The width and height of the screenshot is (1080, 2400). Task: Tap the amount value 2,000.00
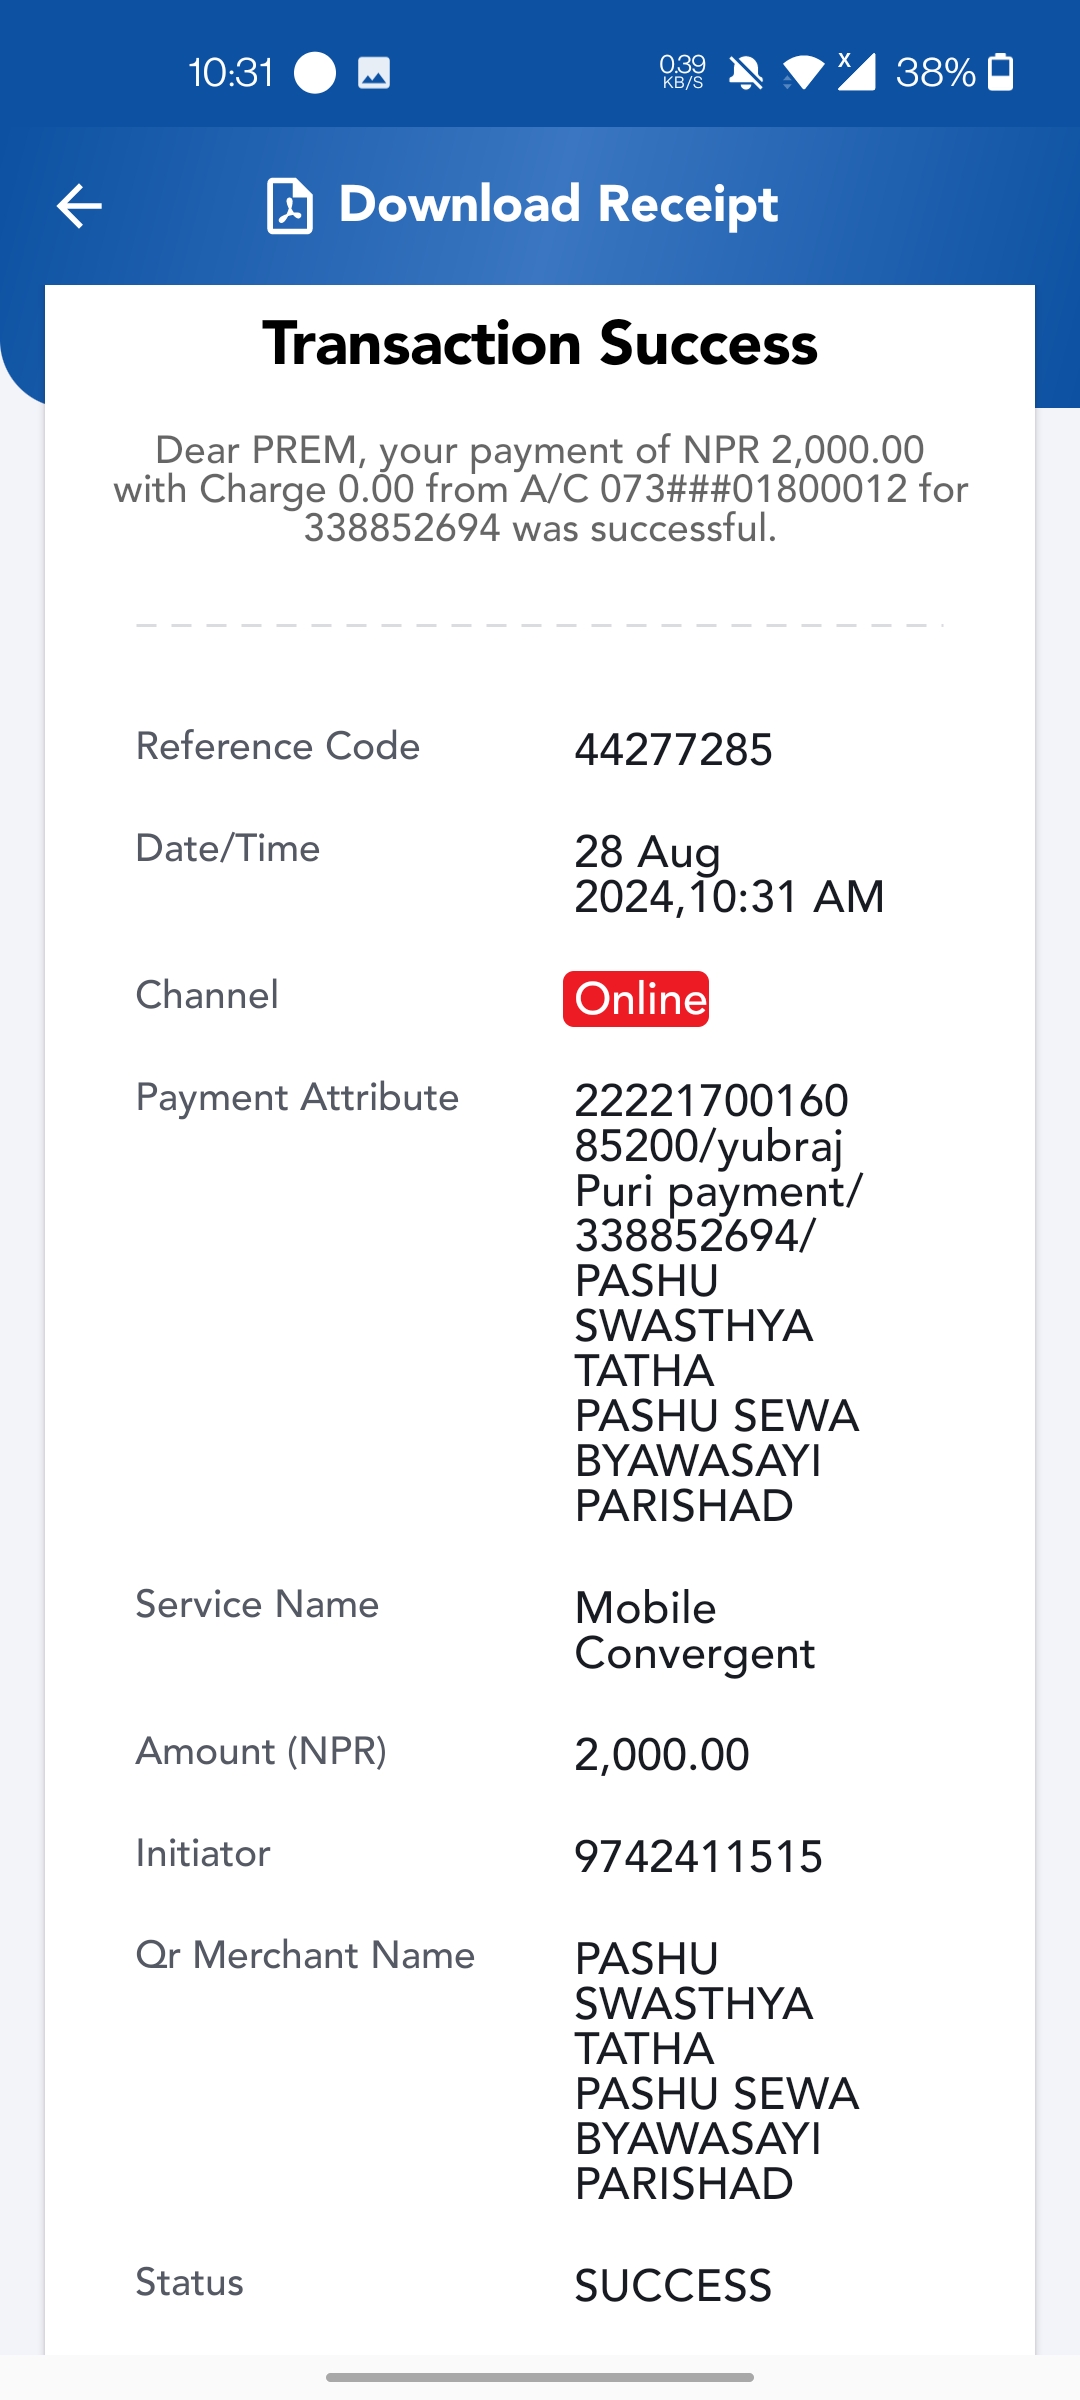click(662, 1755)
